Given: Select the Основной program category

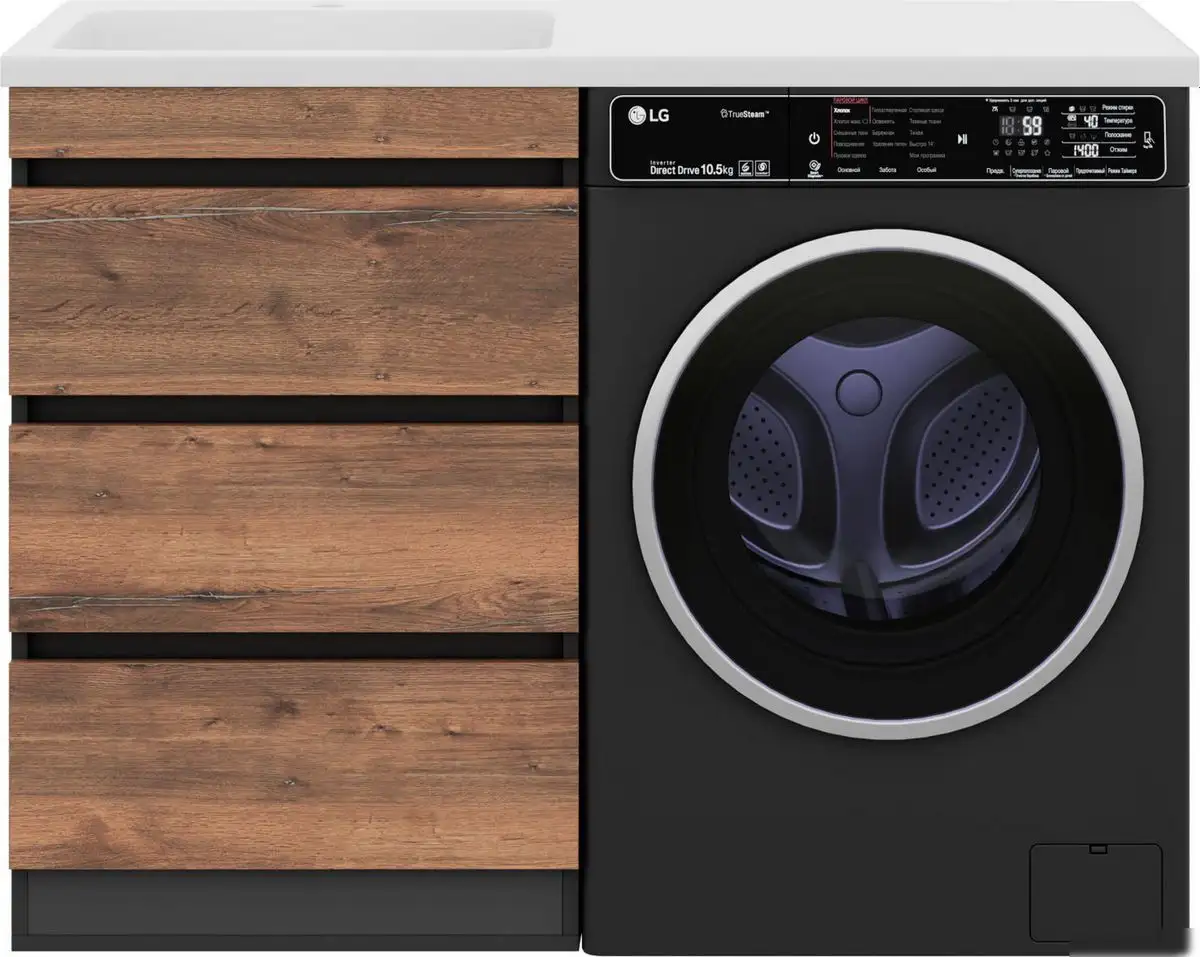Looking at the screenshot, I should [847, 171].
